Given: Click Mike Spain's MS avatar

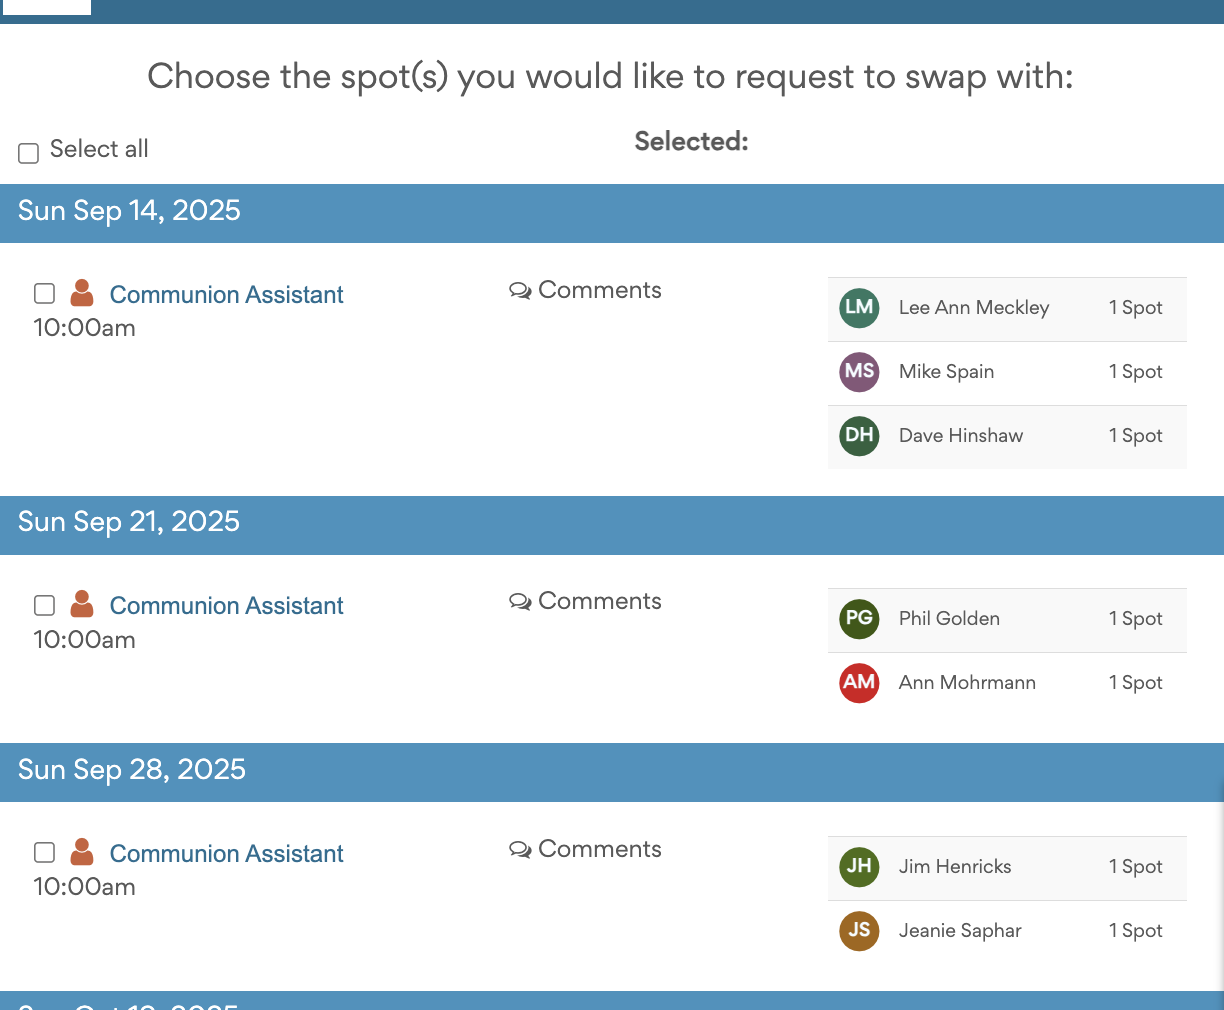Looking at the screenshot, I should pyautogui.click(x=859, y=372).
